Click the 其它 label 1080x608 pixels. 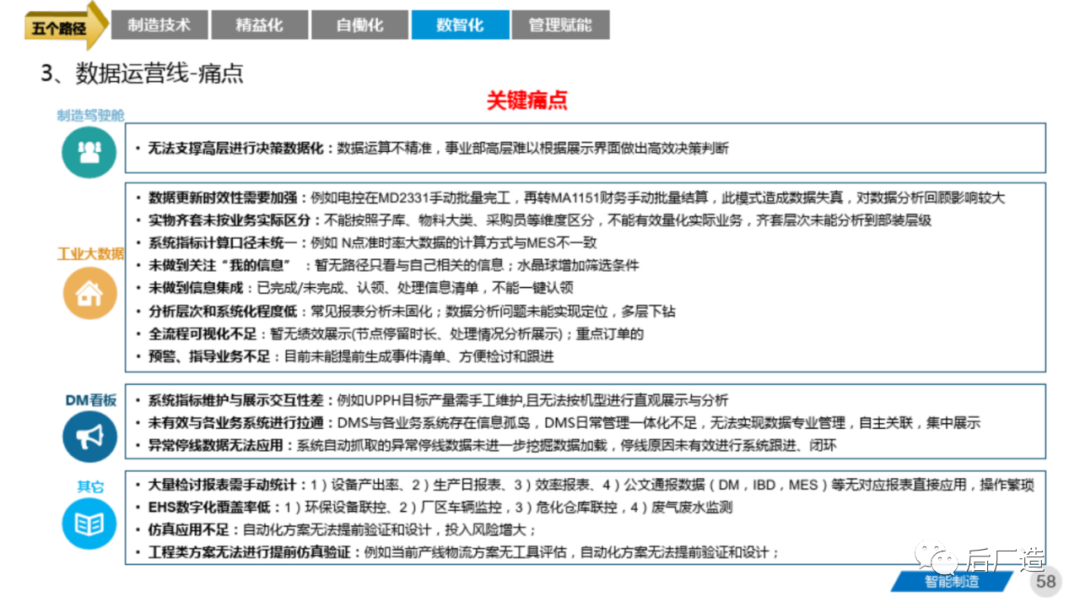[x=90, y=487]
